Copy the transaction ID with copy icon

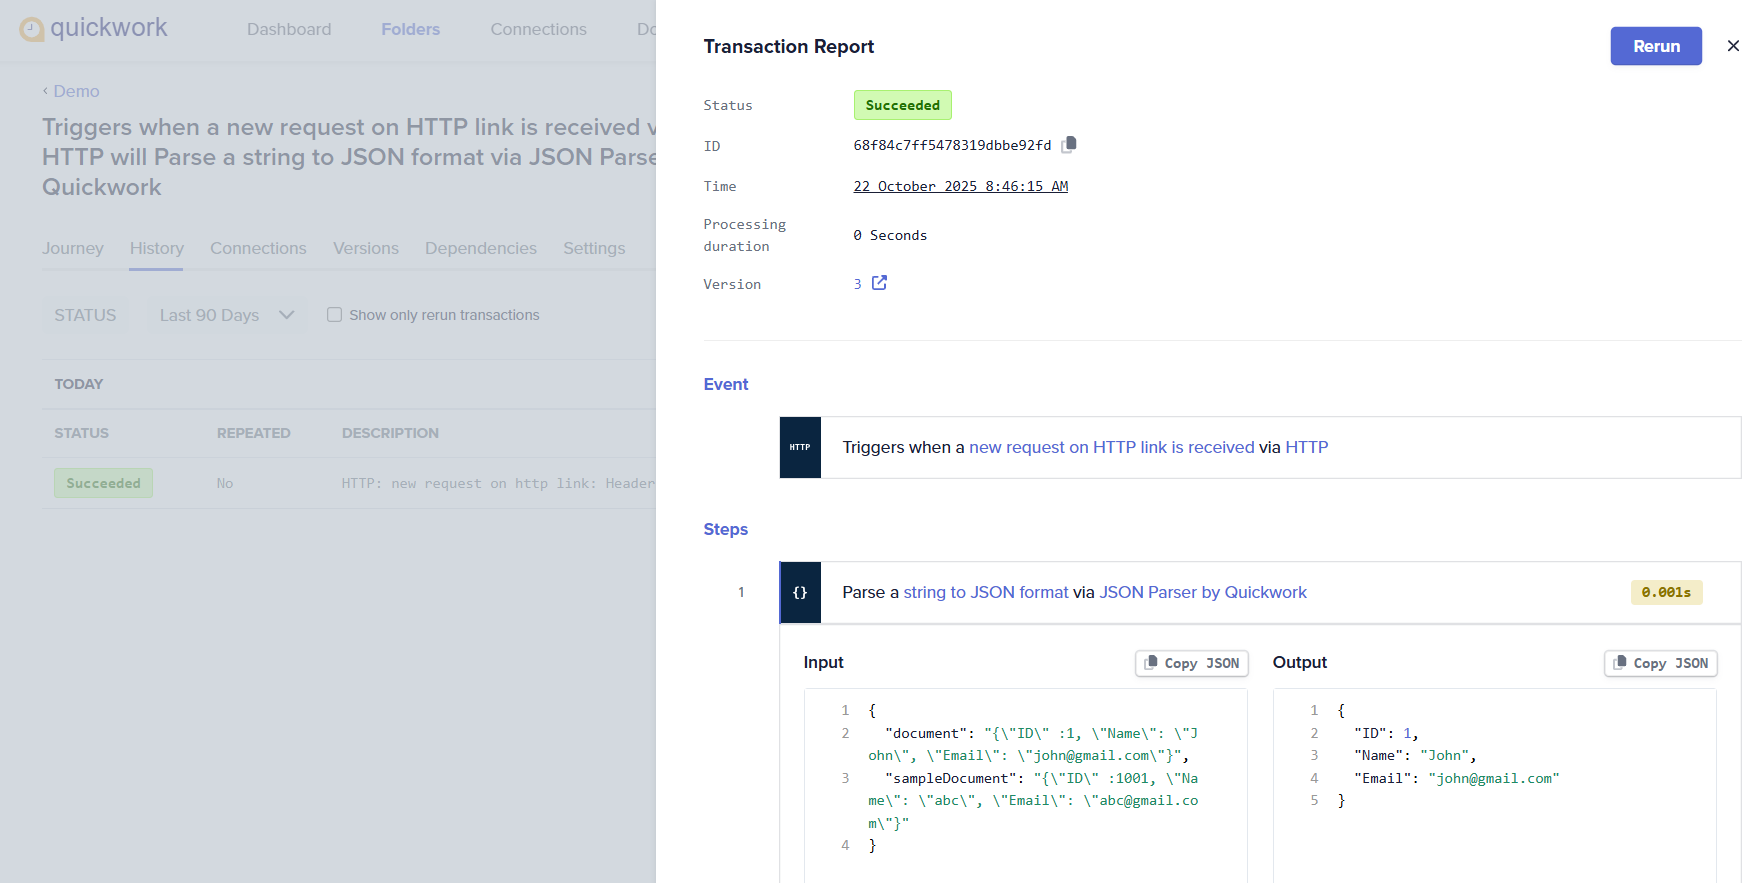[x=1069, y=144]
